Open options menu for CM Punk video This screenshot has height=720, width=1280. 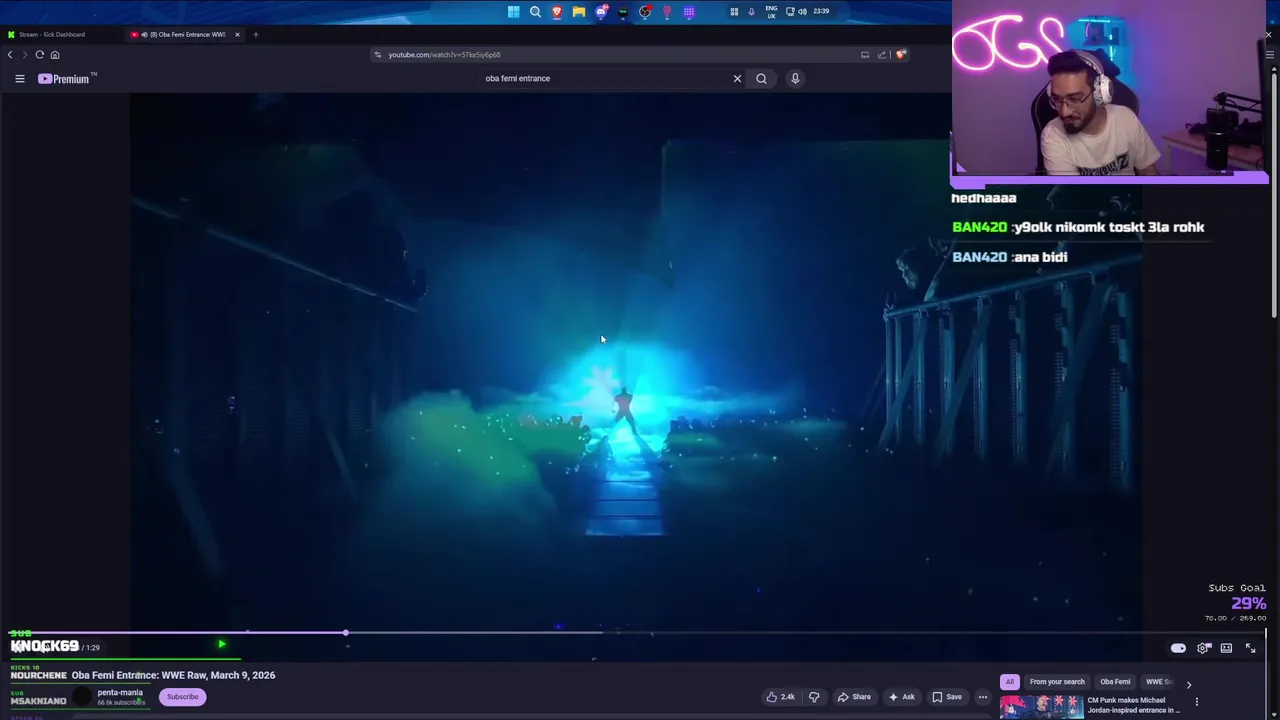click(x=1196, y=701)
